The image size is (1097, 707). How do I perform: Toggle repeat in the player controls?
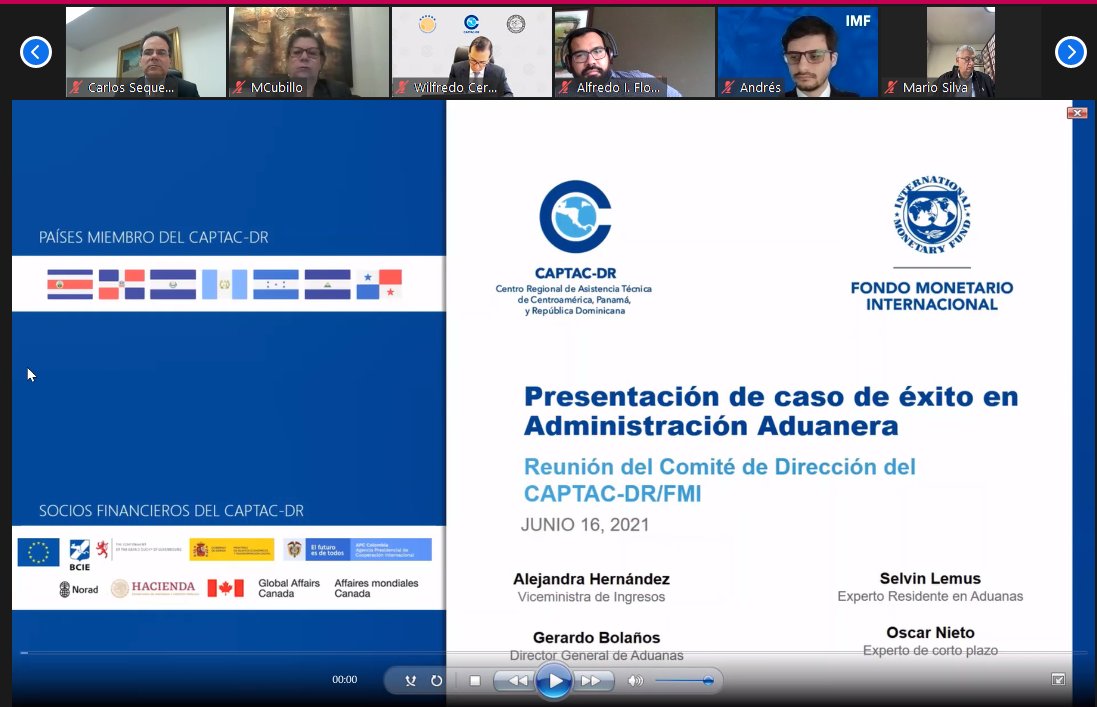coord(437,680)
